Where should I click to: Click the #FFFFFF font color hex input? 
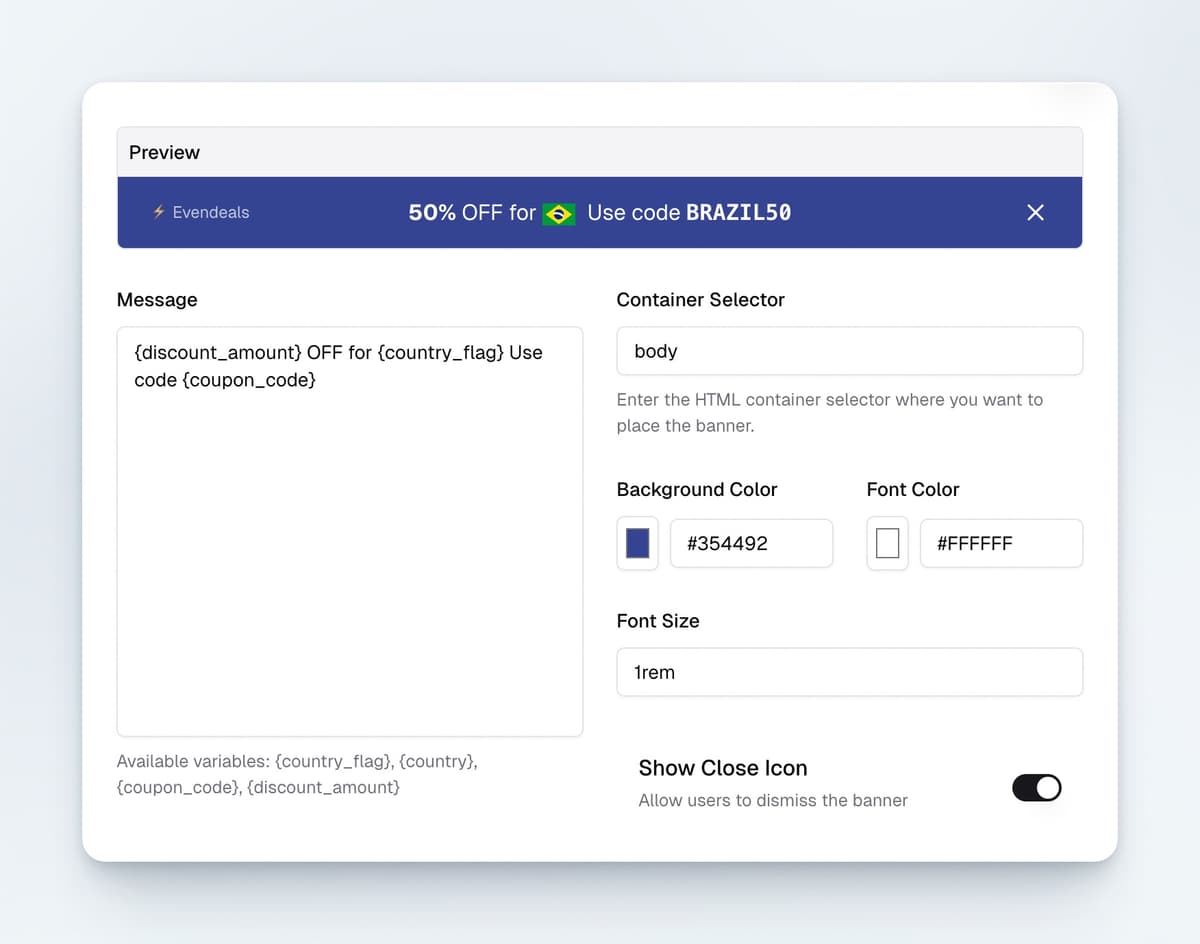tap(1000, 544)
